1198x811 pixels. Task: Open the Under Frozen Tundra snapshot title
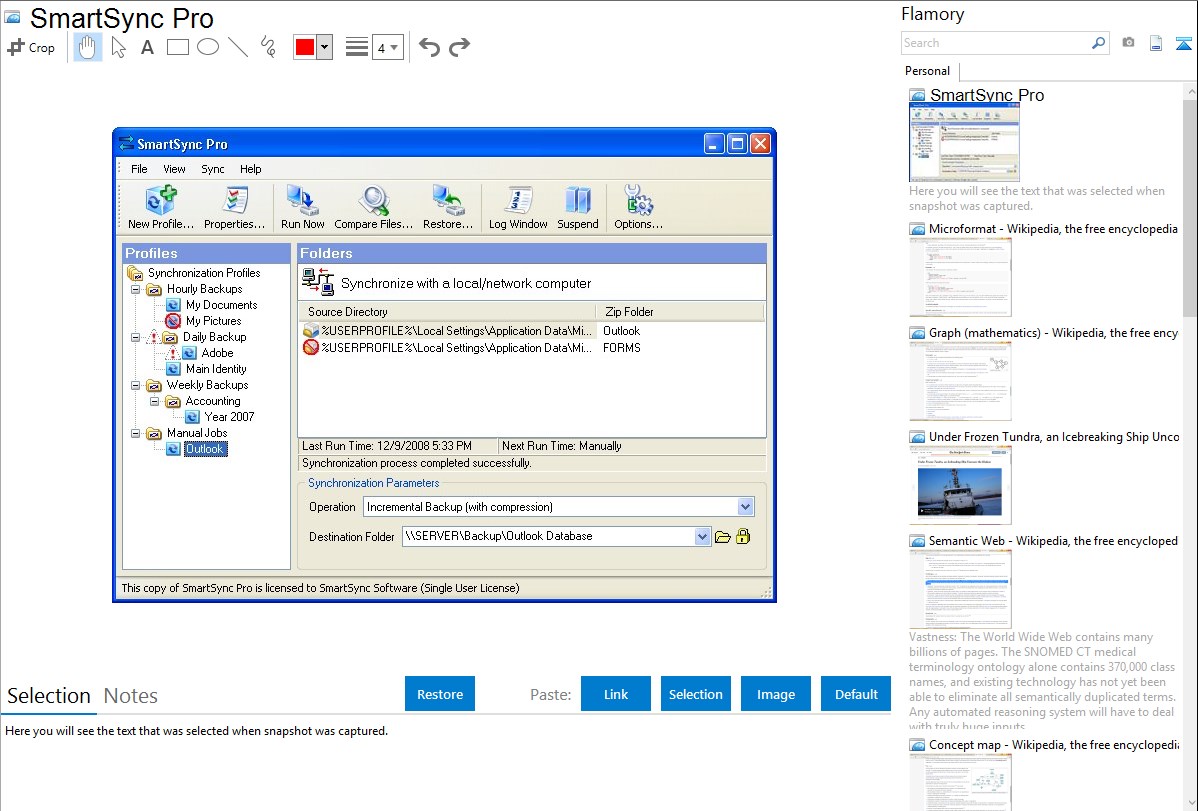click(1054, 437)
